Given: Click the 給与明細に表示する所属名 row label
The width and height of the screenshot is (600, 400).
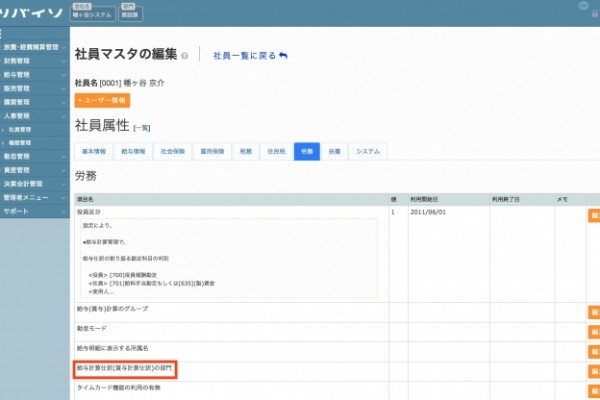Looking at the screenshot, I should tap(112, 348).
